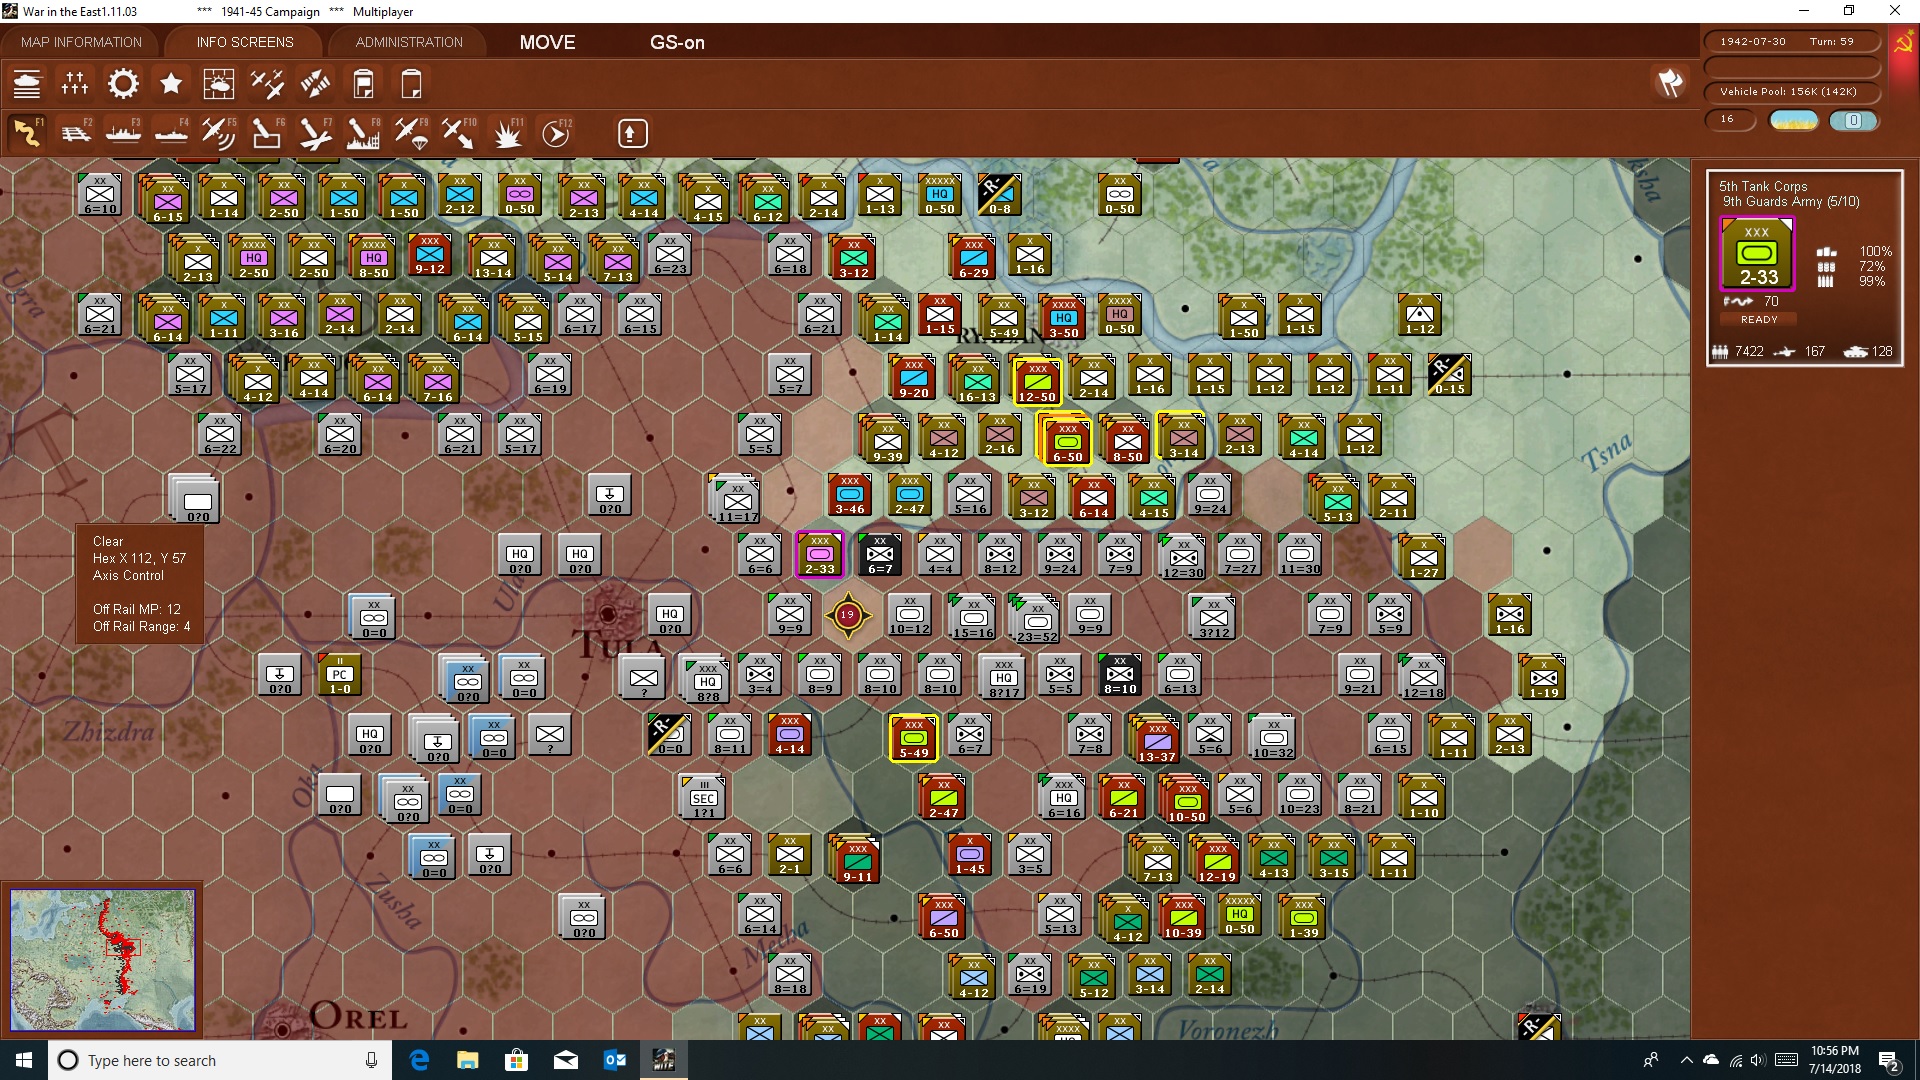Click the 5th Tank Corps title in side panel
The image size is (1920, 1080).
[x=1763, y=186]
